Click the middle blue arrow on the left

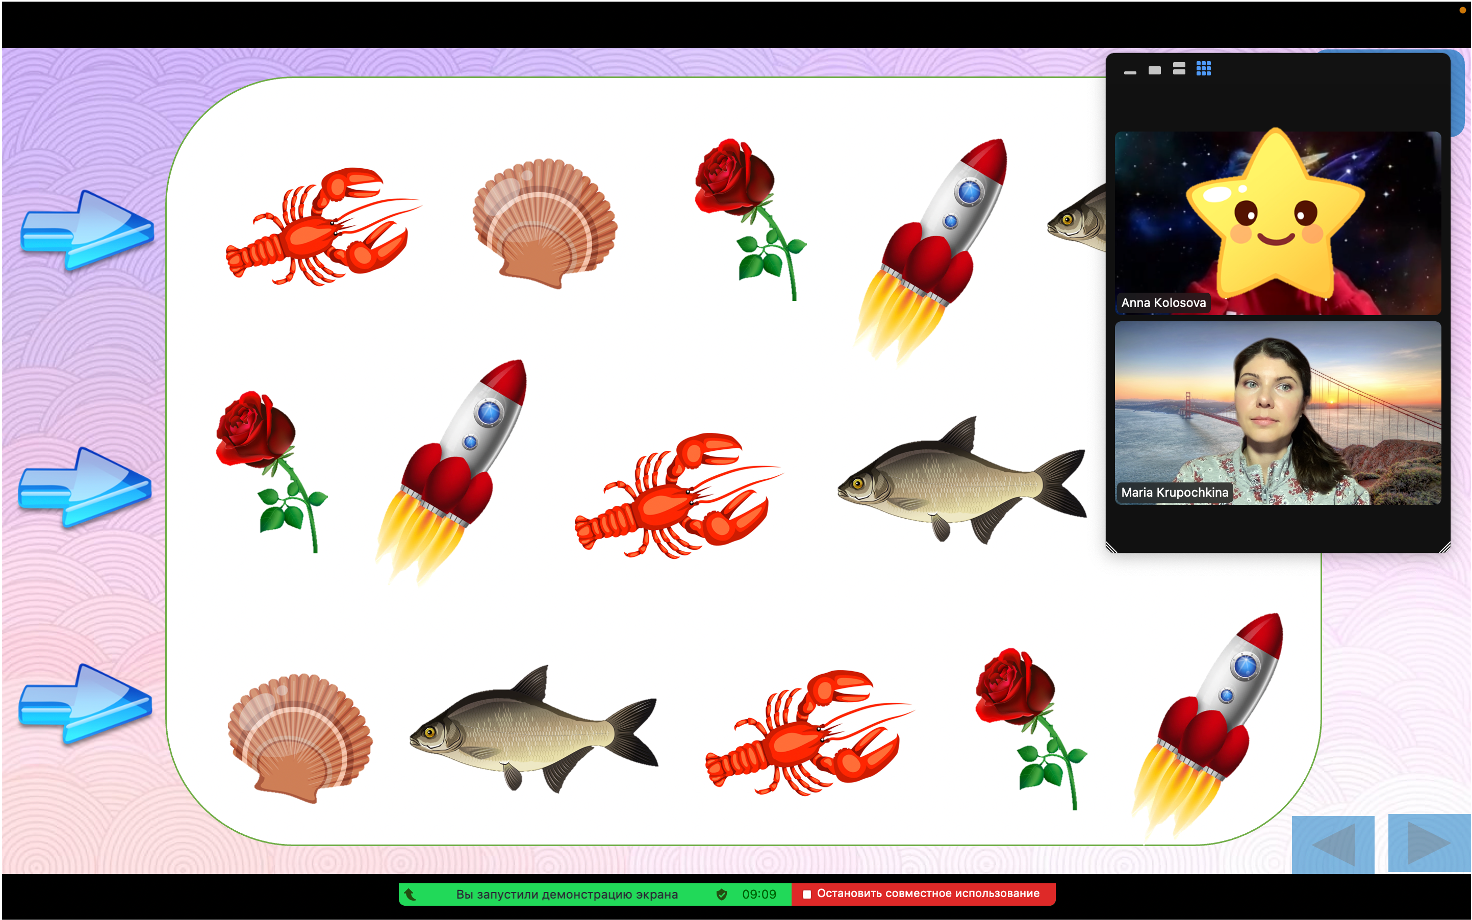point(85,487)
